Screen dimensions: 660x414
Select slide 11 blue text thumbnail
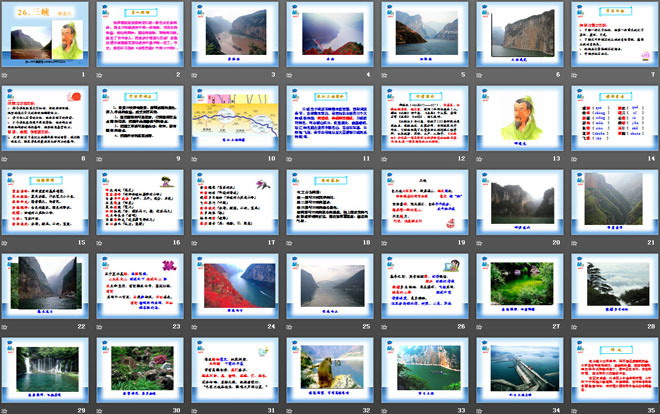(330, 118)
